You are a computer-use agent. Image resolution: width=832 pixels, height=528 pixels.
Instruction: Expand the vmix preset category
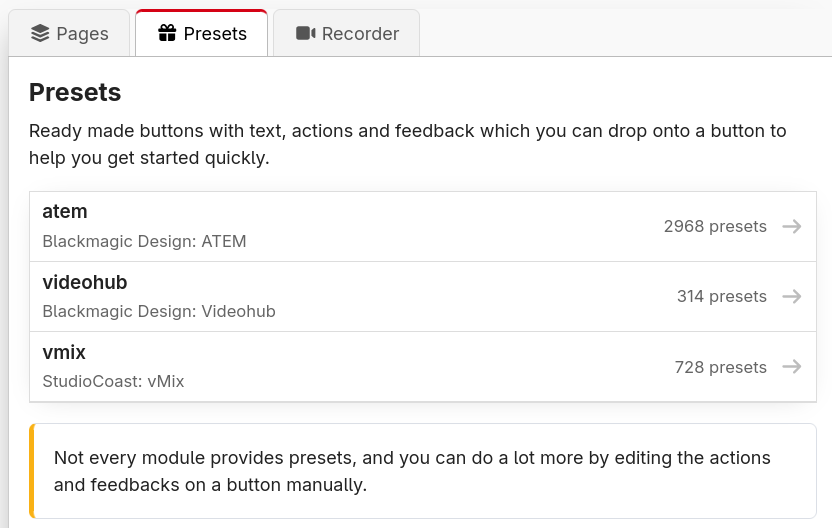point(423,367)
